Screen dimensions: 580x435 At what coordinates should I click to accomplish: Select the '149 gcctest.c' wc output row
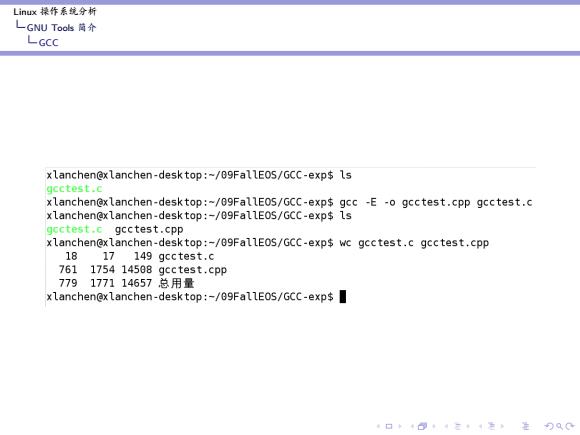[x=139, y=256]
